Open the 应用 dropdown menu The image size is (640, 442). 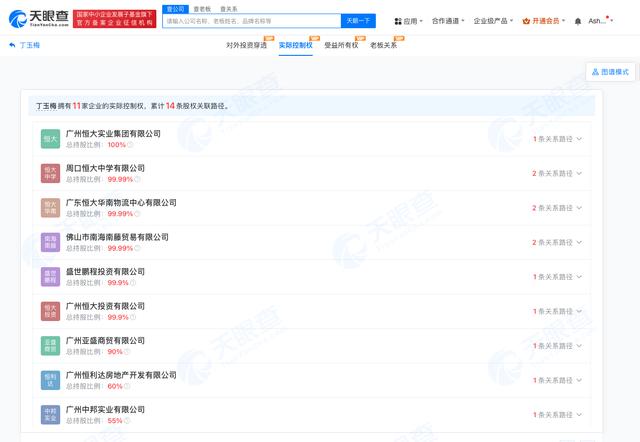tap(409, 21)
